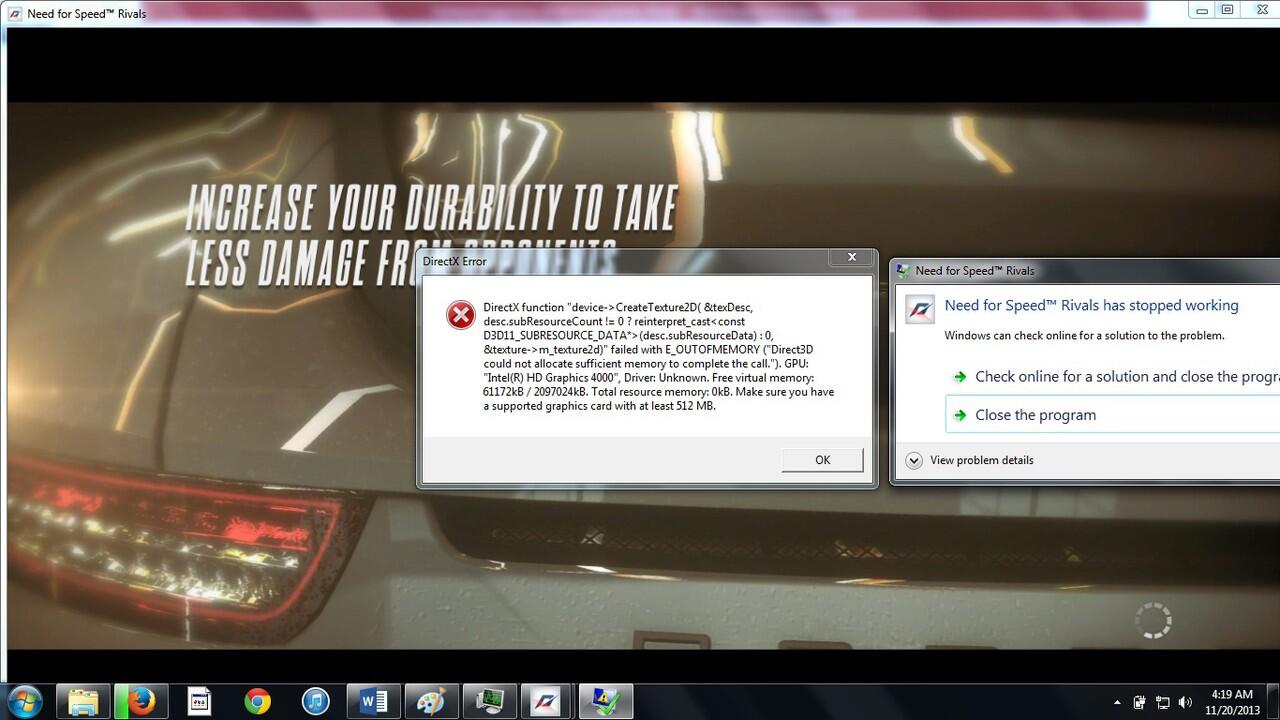Click the Need for Speed crash dialog app icon
The height and width of the screenshot is (720, 1280).
point(920,308)
